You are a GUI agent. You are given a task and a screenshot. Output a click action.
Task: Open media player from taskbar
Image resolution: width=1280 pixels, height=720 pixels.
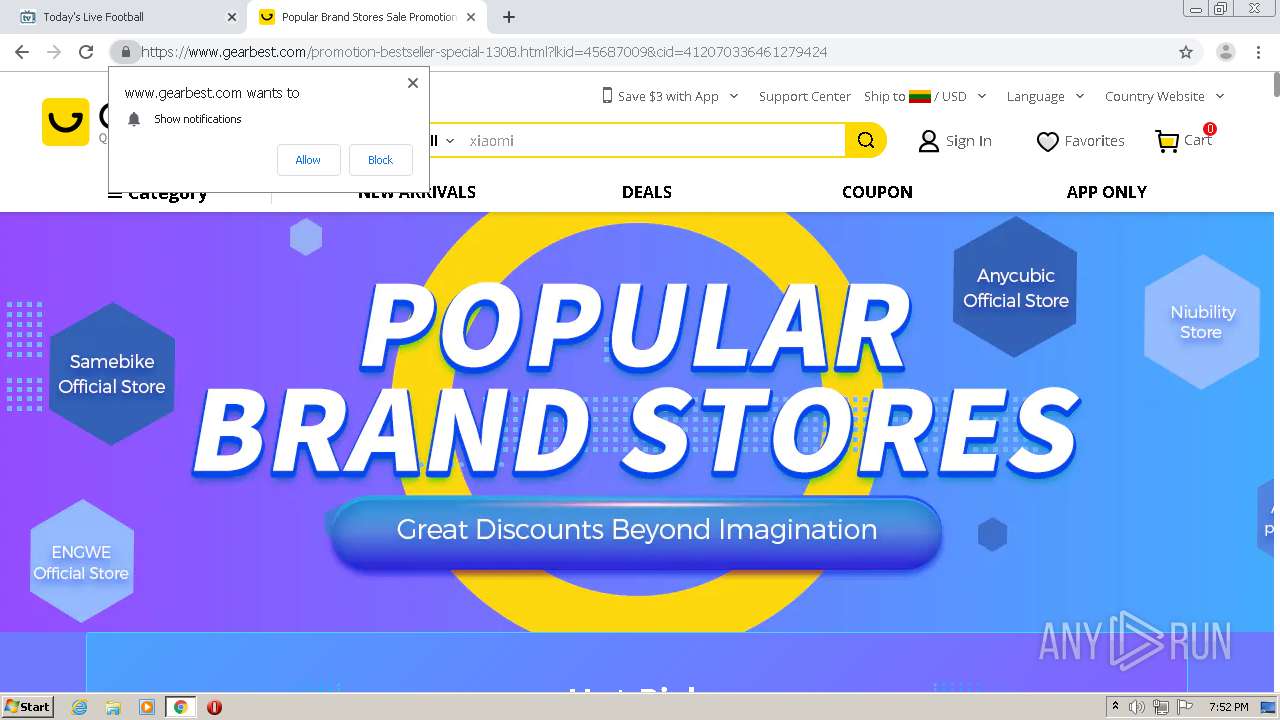point(147,707)
